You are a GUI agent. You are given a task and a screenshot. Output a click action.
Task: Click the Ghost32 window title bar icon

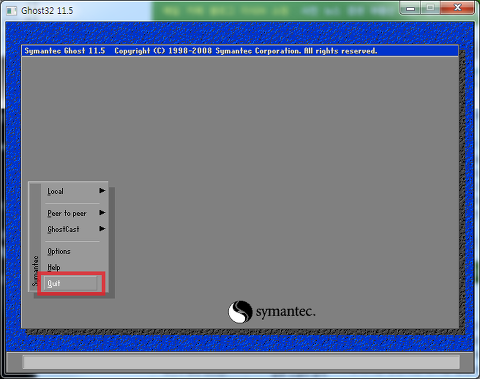(x=11, y=11)
